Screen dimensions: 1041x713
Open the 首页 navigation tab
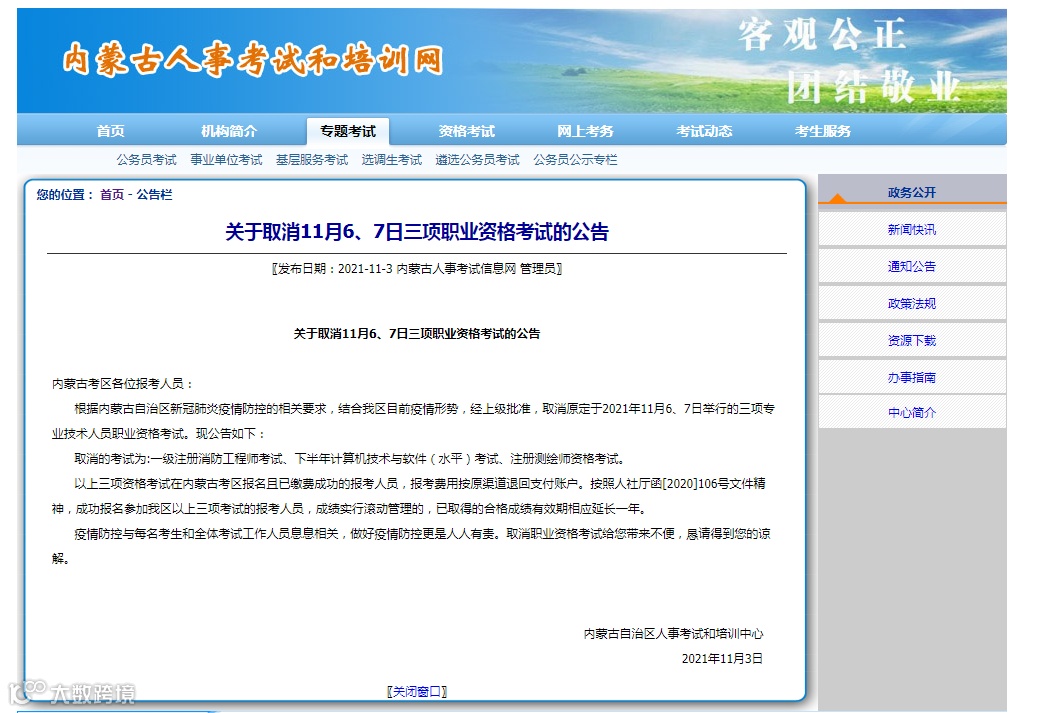(x=110, y=131)
